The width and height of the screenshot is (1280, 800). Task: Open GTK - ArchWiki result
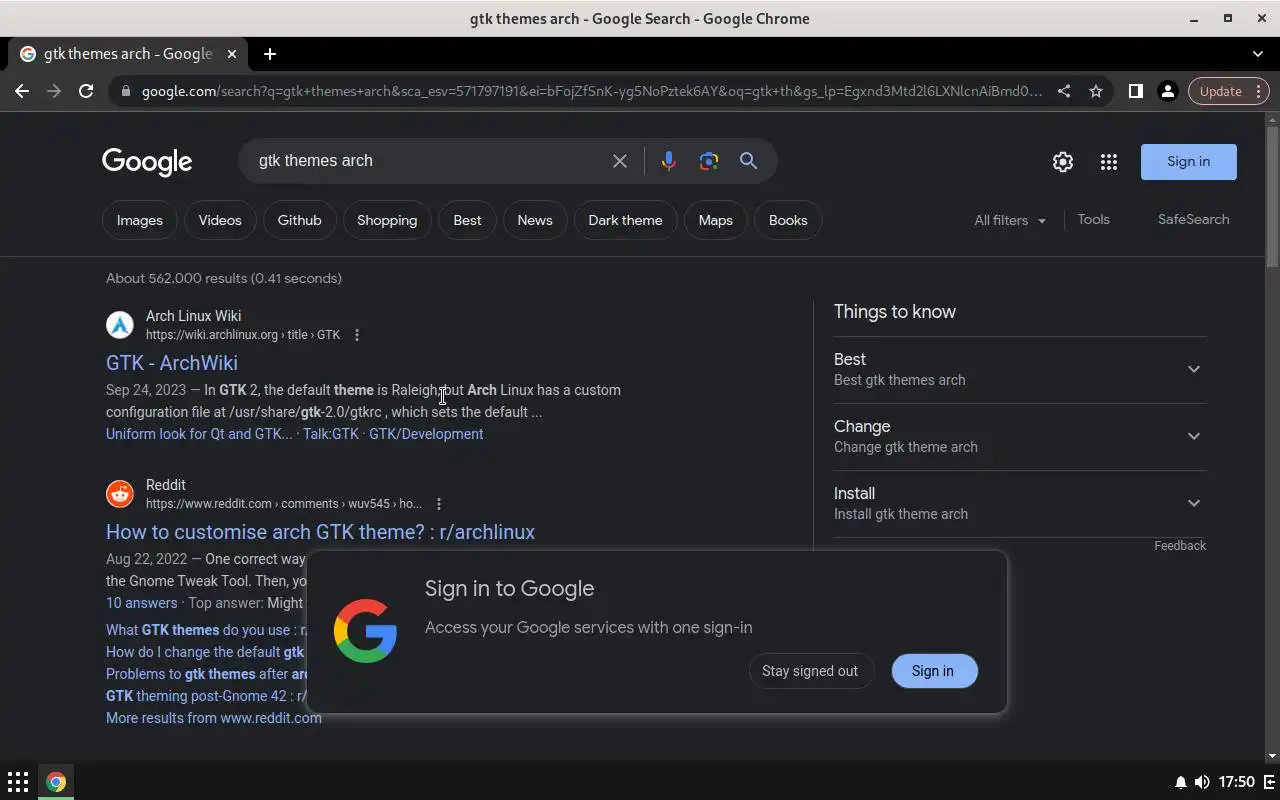click(172, 363)
